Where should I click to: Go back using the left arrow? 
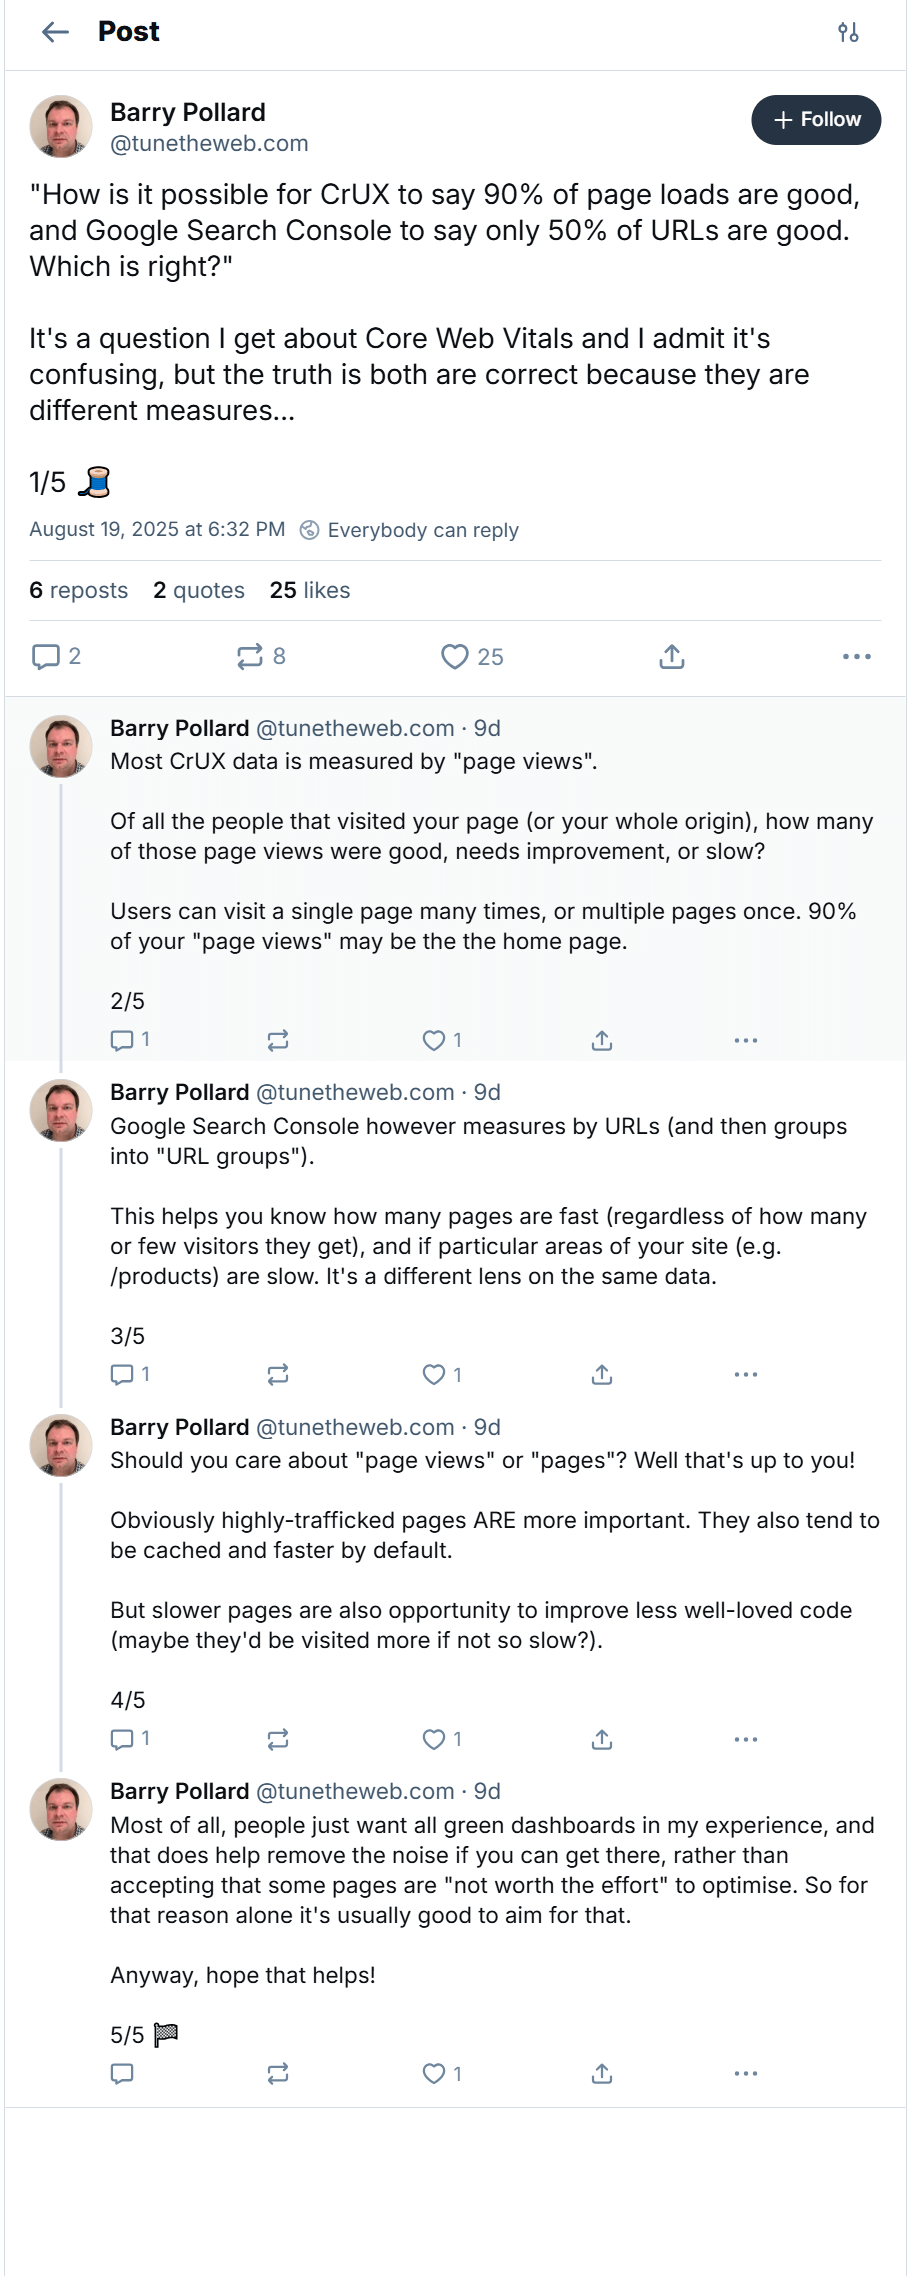point(55,32)
